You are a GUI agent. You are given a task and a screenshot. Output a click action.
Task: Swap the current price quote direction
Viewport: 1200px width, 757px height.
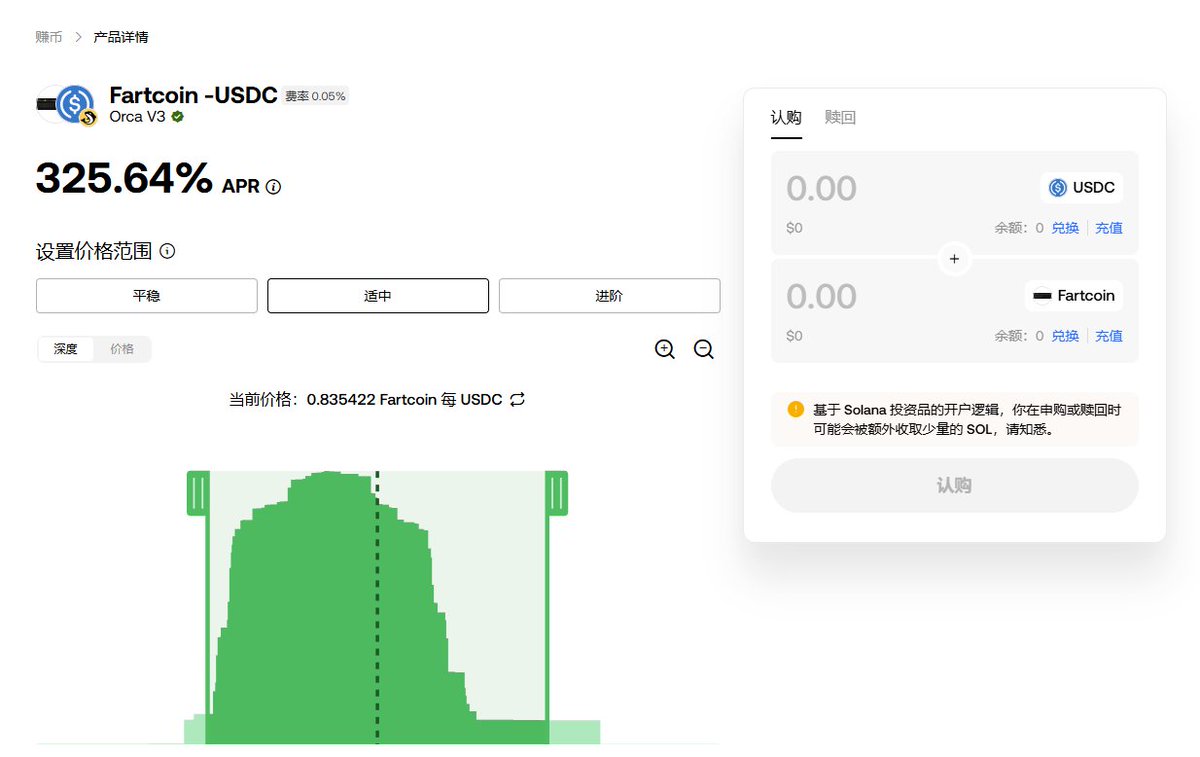click(x=517, y=399)
